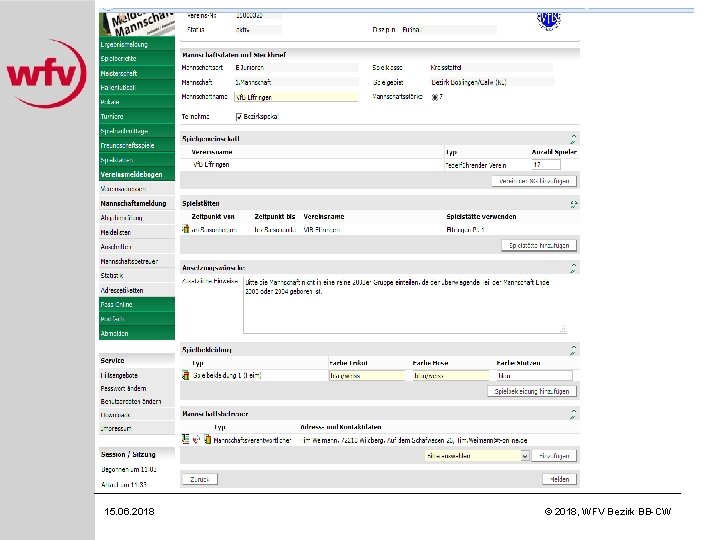Open Adressetiketten submenu item
Screen dimensions: 720x540
pos(137,290)
